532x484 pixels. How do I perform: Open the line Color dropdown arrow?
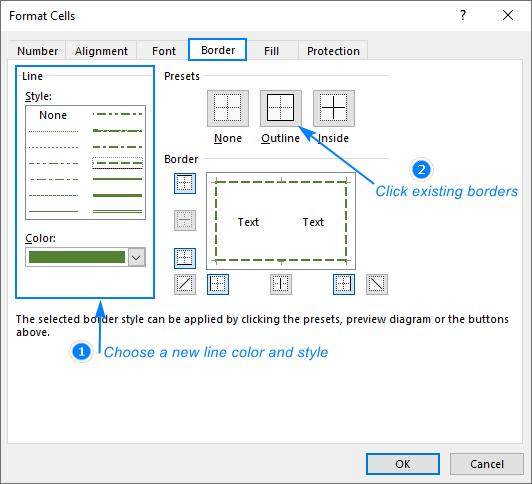click(136, 257)
